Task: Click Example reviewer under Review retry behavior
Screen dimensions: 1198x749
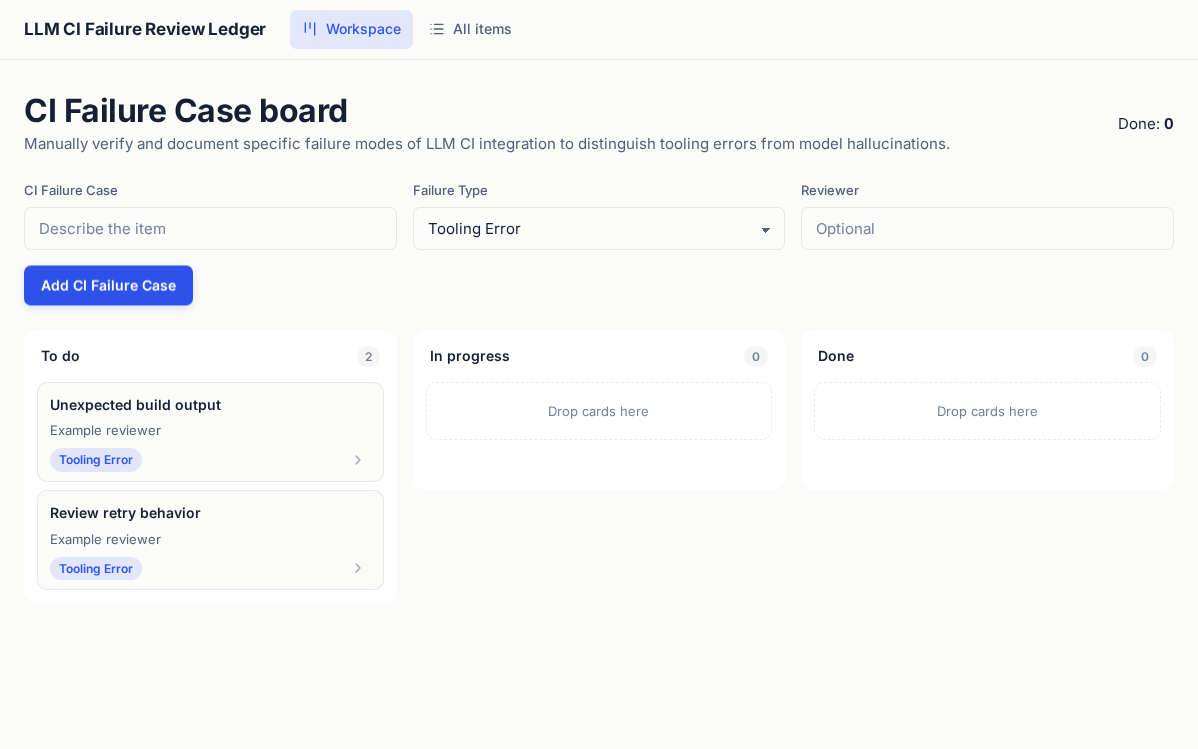Action: pos(105,540)
